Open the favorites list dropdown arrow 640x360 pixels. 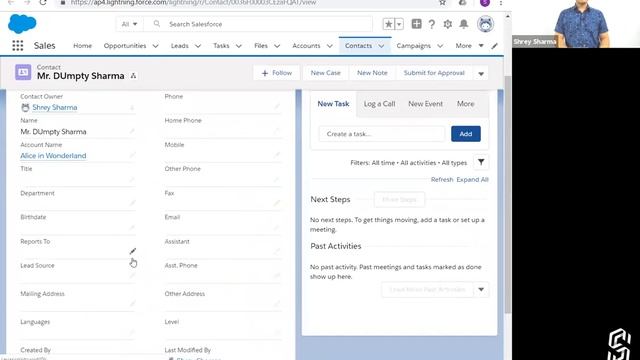coord(399,24)
